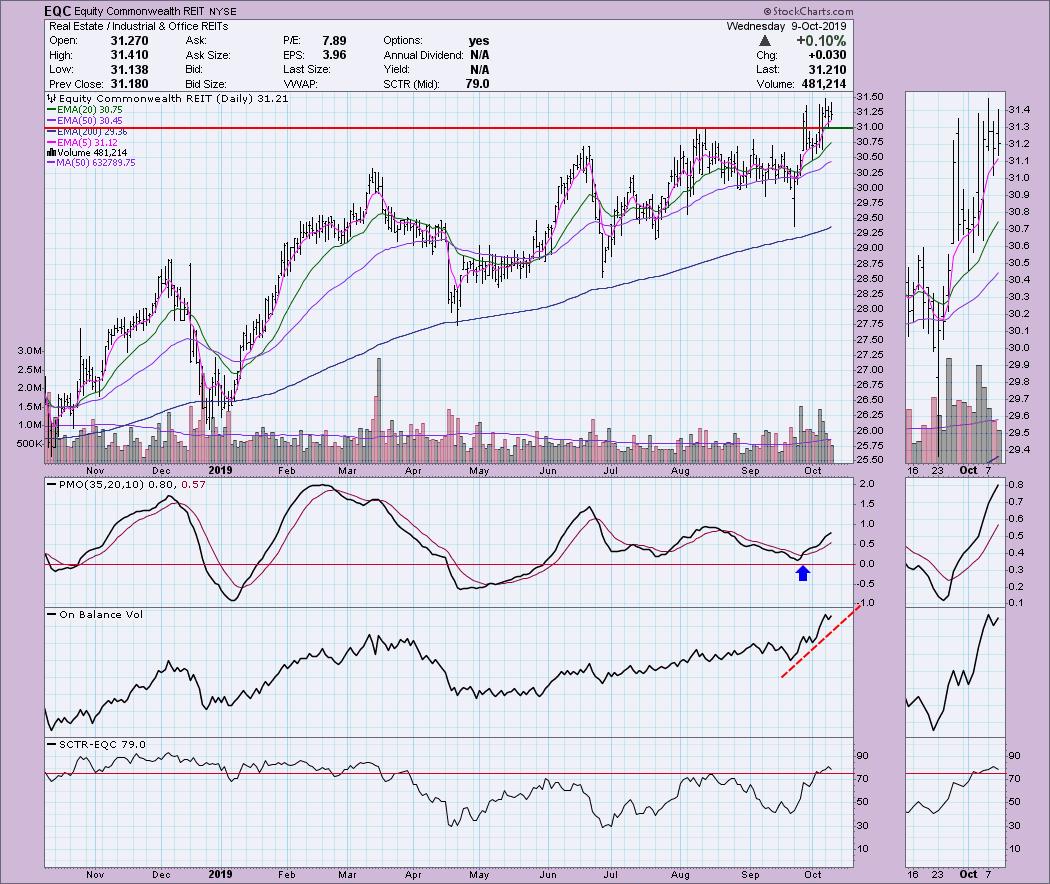The height and width of the screenshot is (884, 1050).
Task: Click the black up-triangle beside +0.10%
Action: pos(765,41)
